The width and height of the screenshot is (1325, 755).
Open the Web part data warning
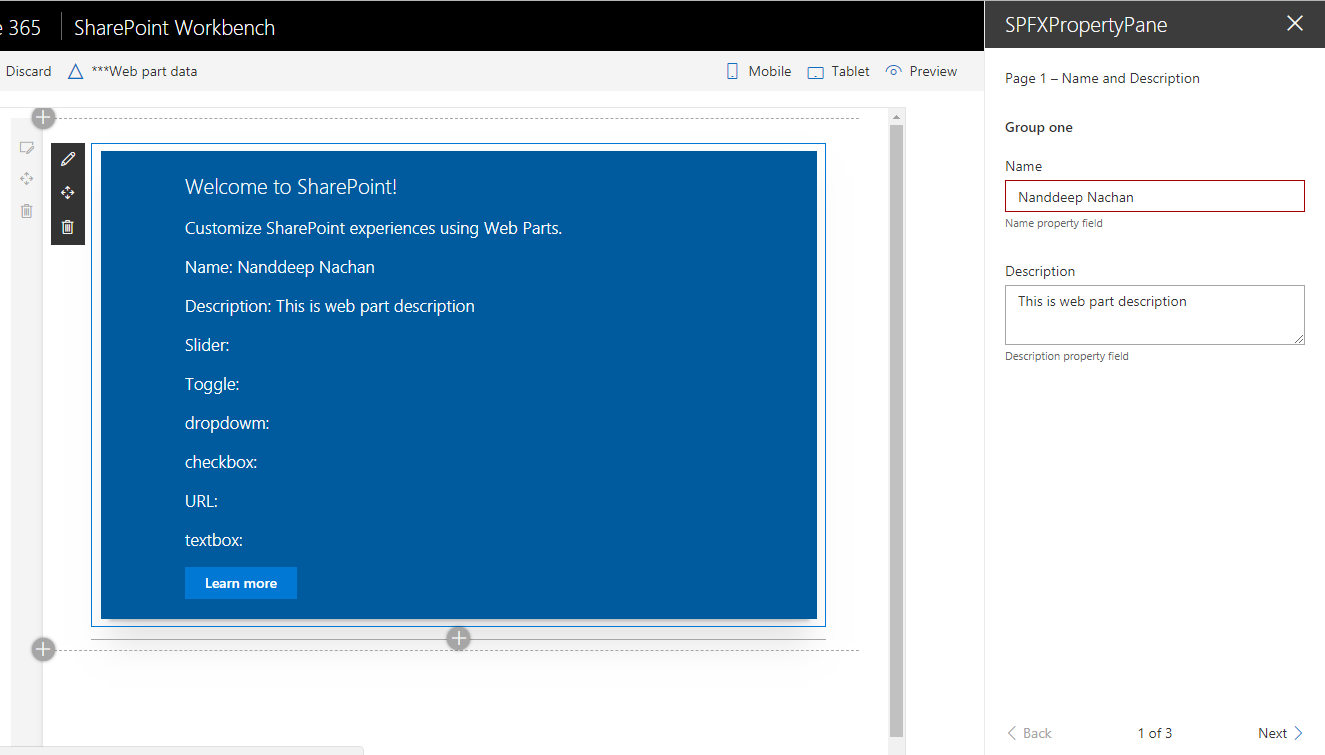(x=133, y=72)
